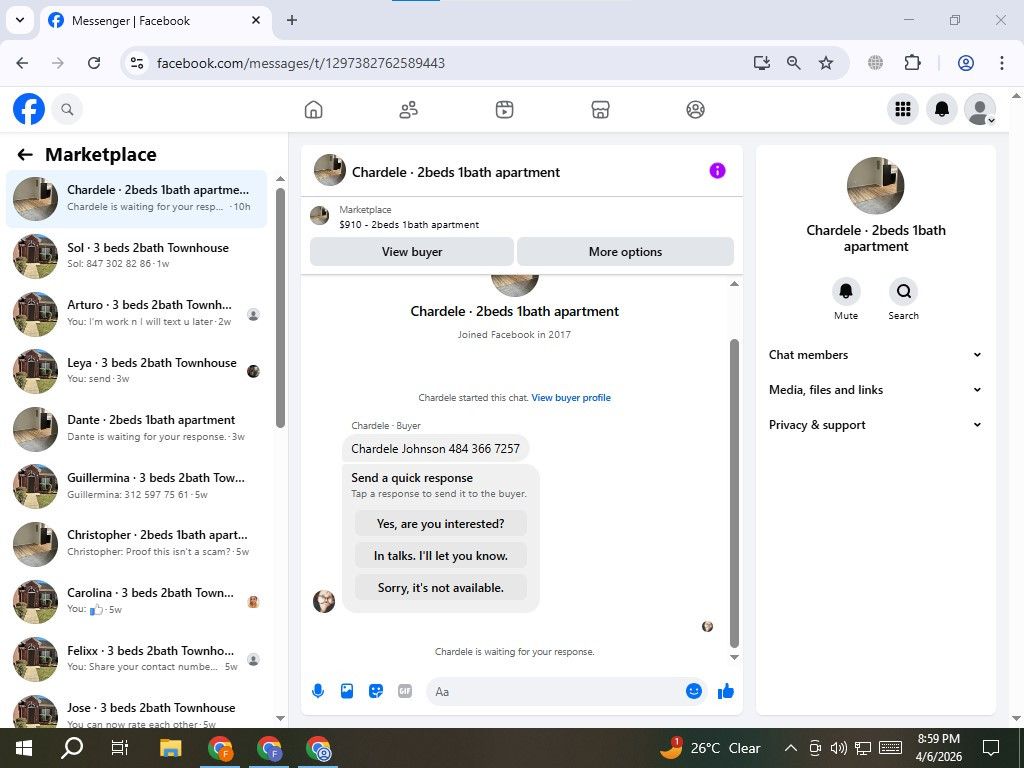Click the Facebook logo icon

pos(29,109)
